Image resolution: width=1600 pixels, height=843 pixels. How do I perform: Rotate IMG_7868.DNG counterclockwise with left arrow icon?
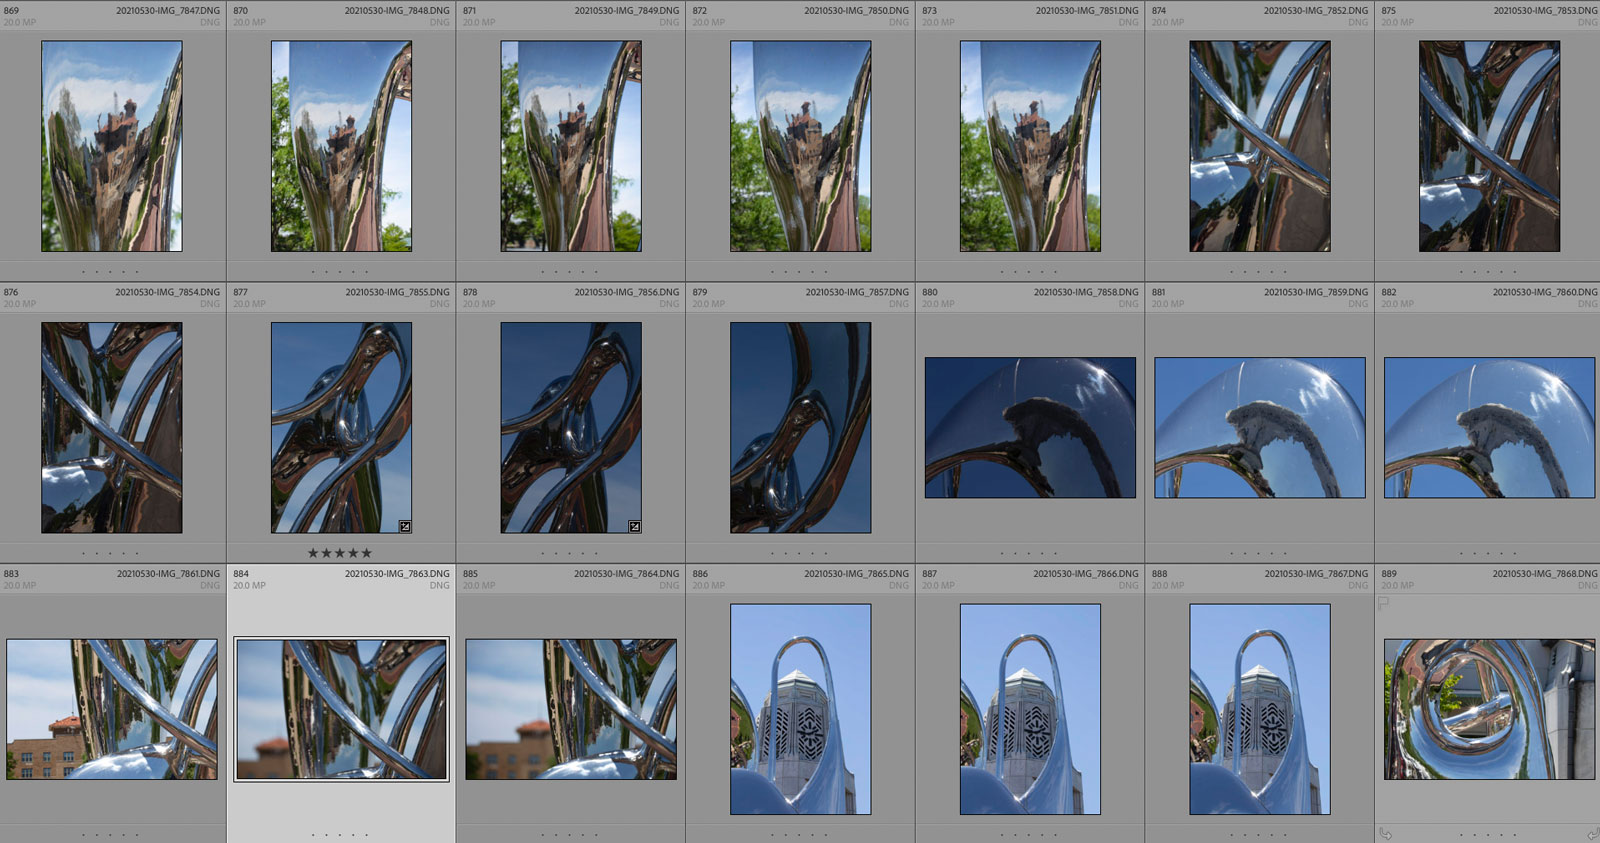coord(1385,833)
